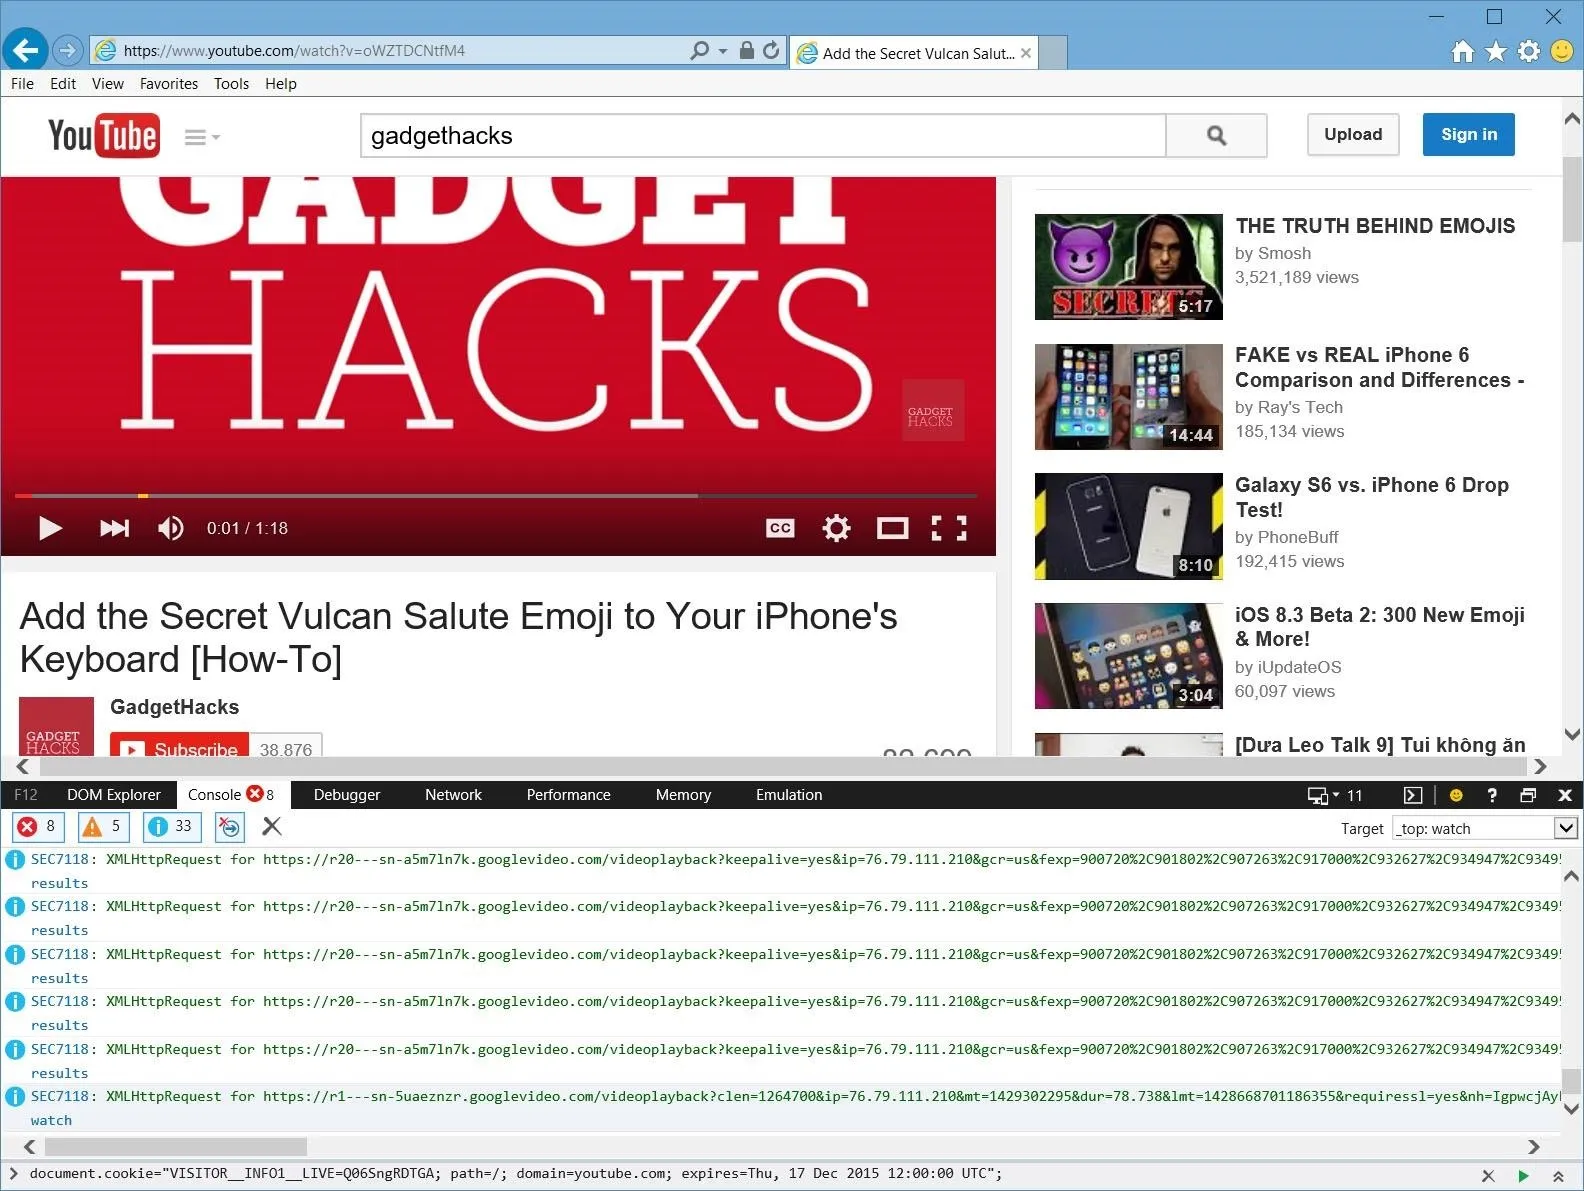Switch to the Debugger tab
1584x1191 pixels.
347,795
